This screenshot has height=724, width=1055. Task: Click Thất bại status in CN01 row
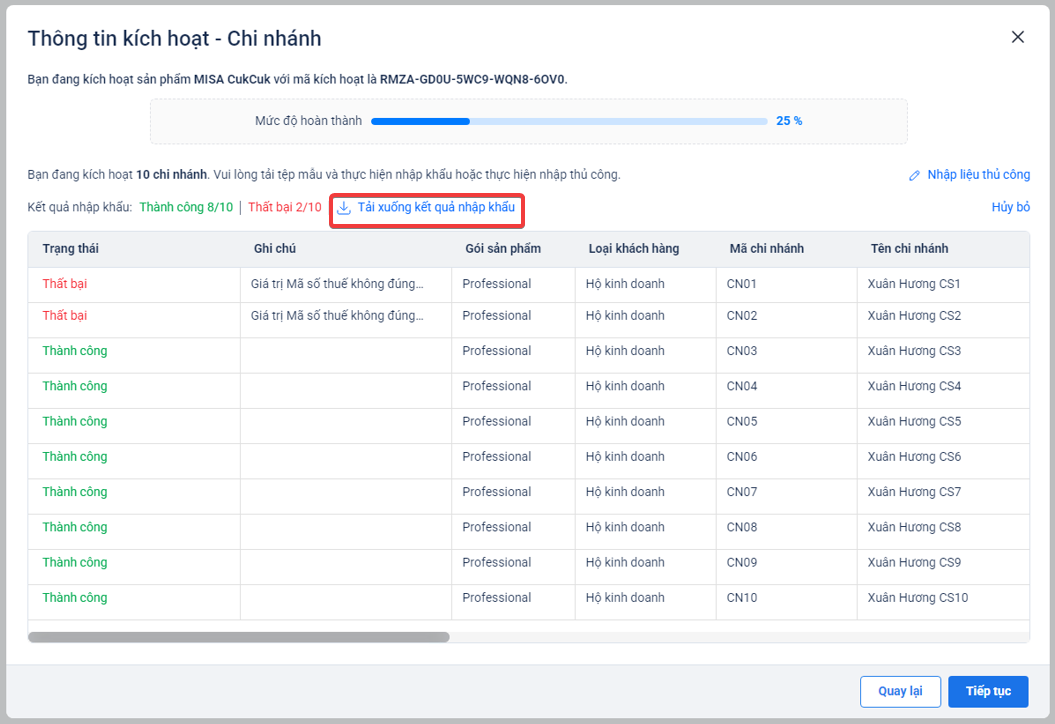click(x=65, y=284)
